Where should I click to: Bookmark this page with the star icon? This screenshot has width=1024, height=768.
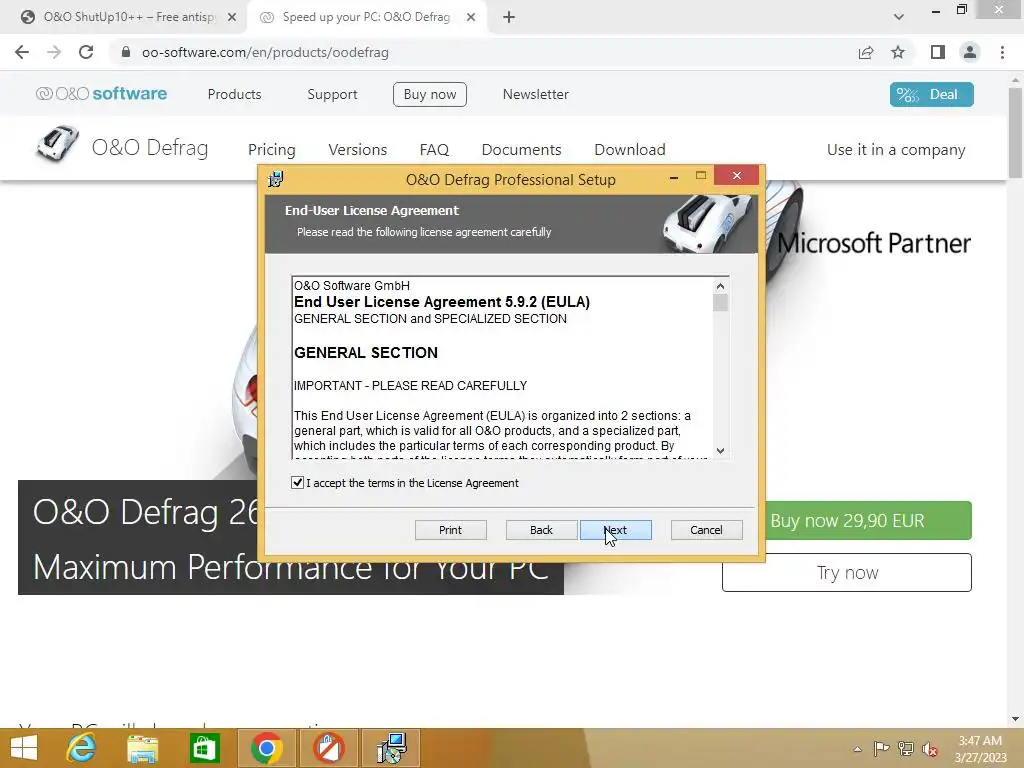point(898,52)
